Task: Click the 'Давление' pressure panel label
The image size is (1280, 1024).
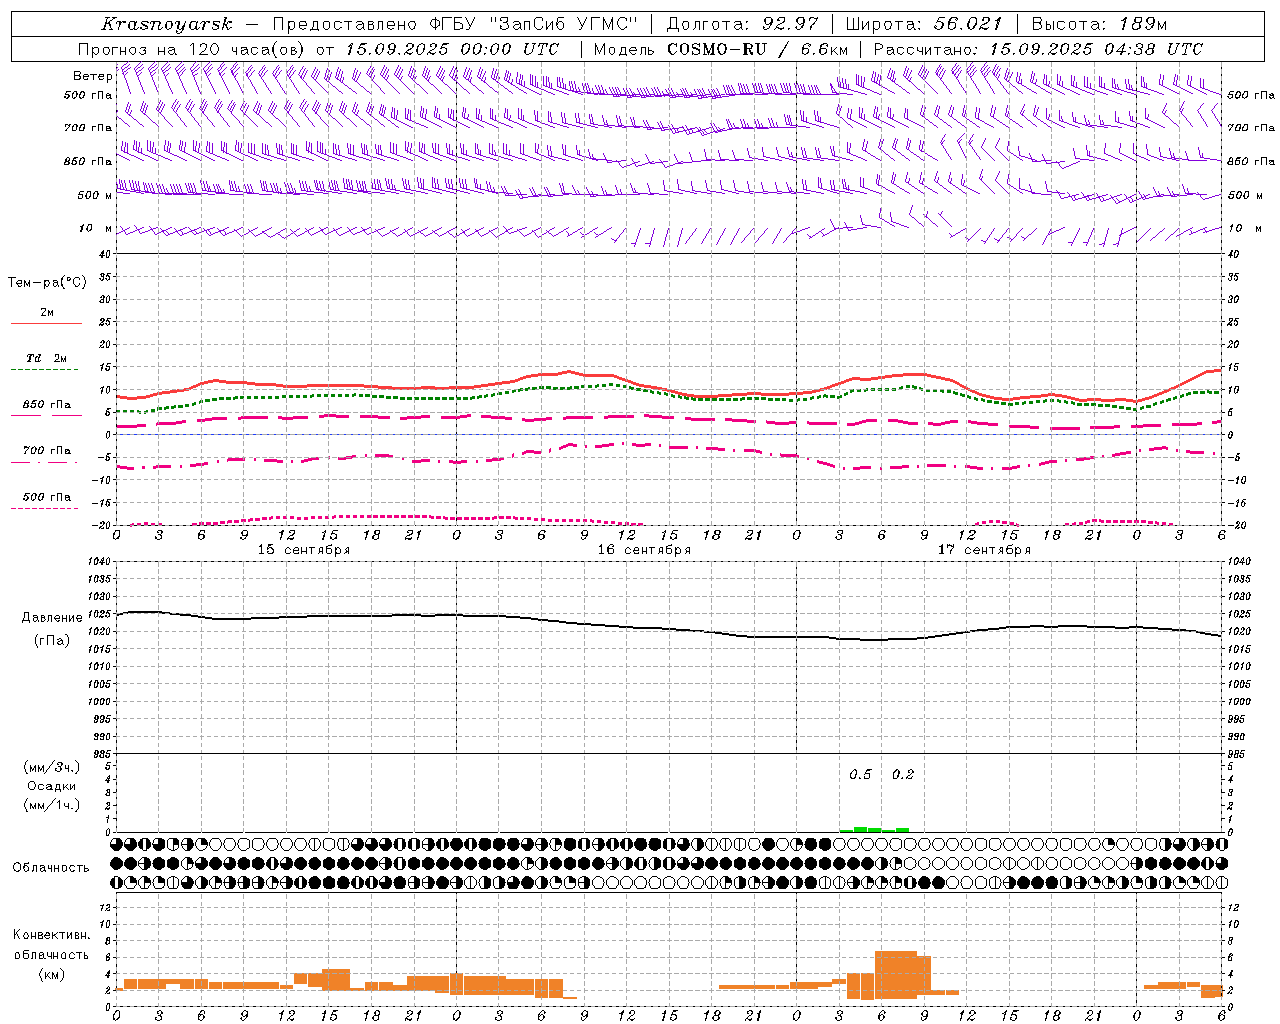Action: click(x=52, y=618)
